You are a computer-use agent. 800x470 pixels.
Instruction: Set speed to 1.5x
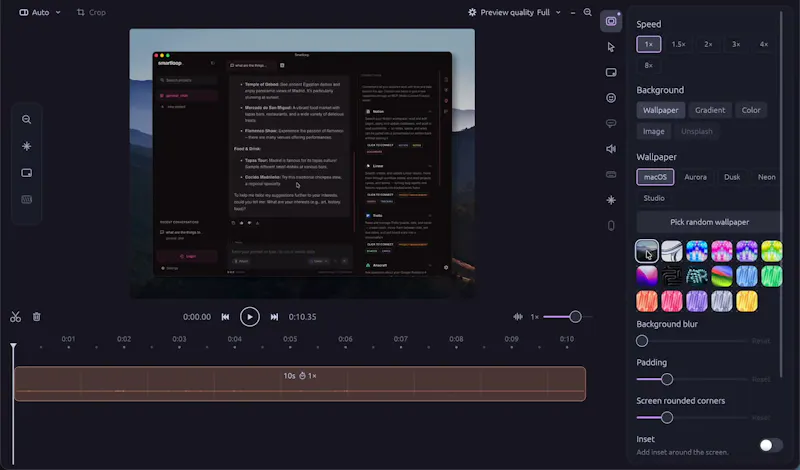(x=678, y=44)
